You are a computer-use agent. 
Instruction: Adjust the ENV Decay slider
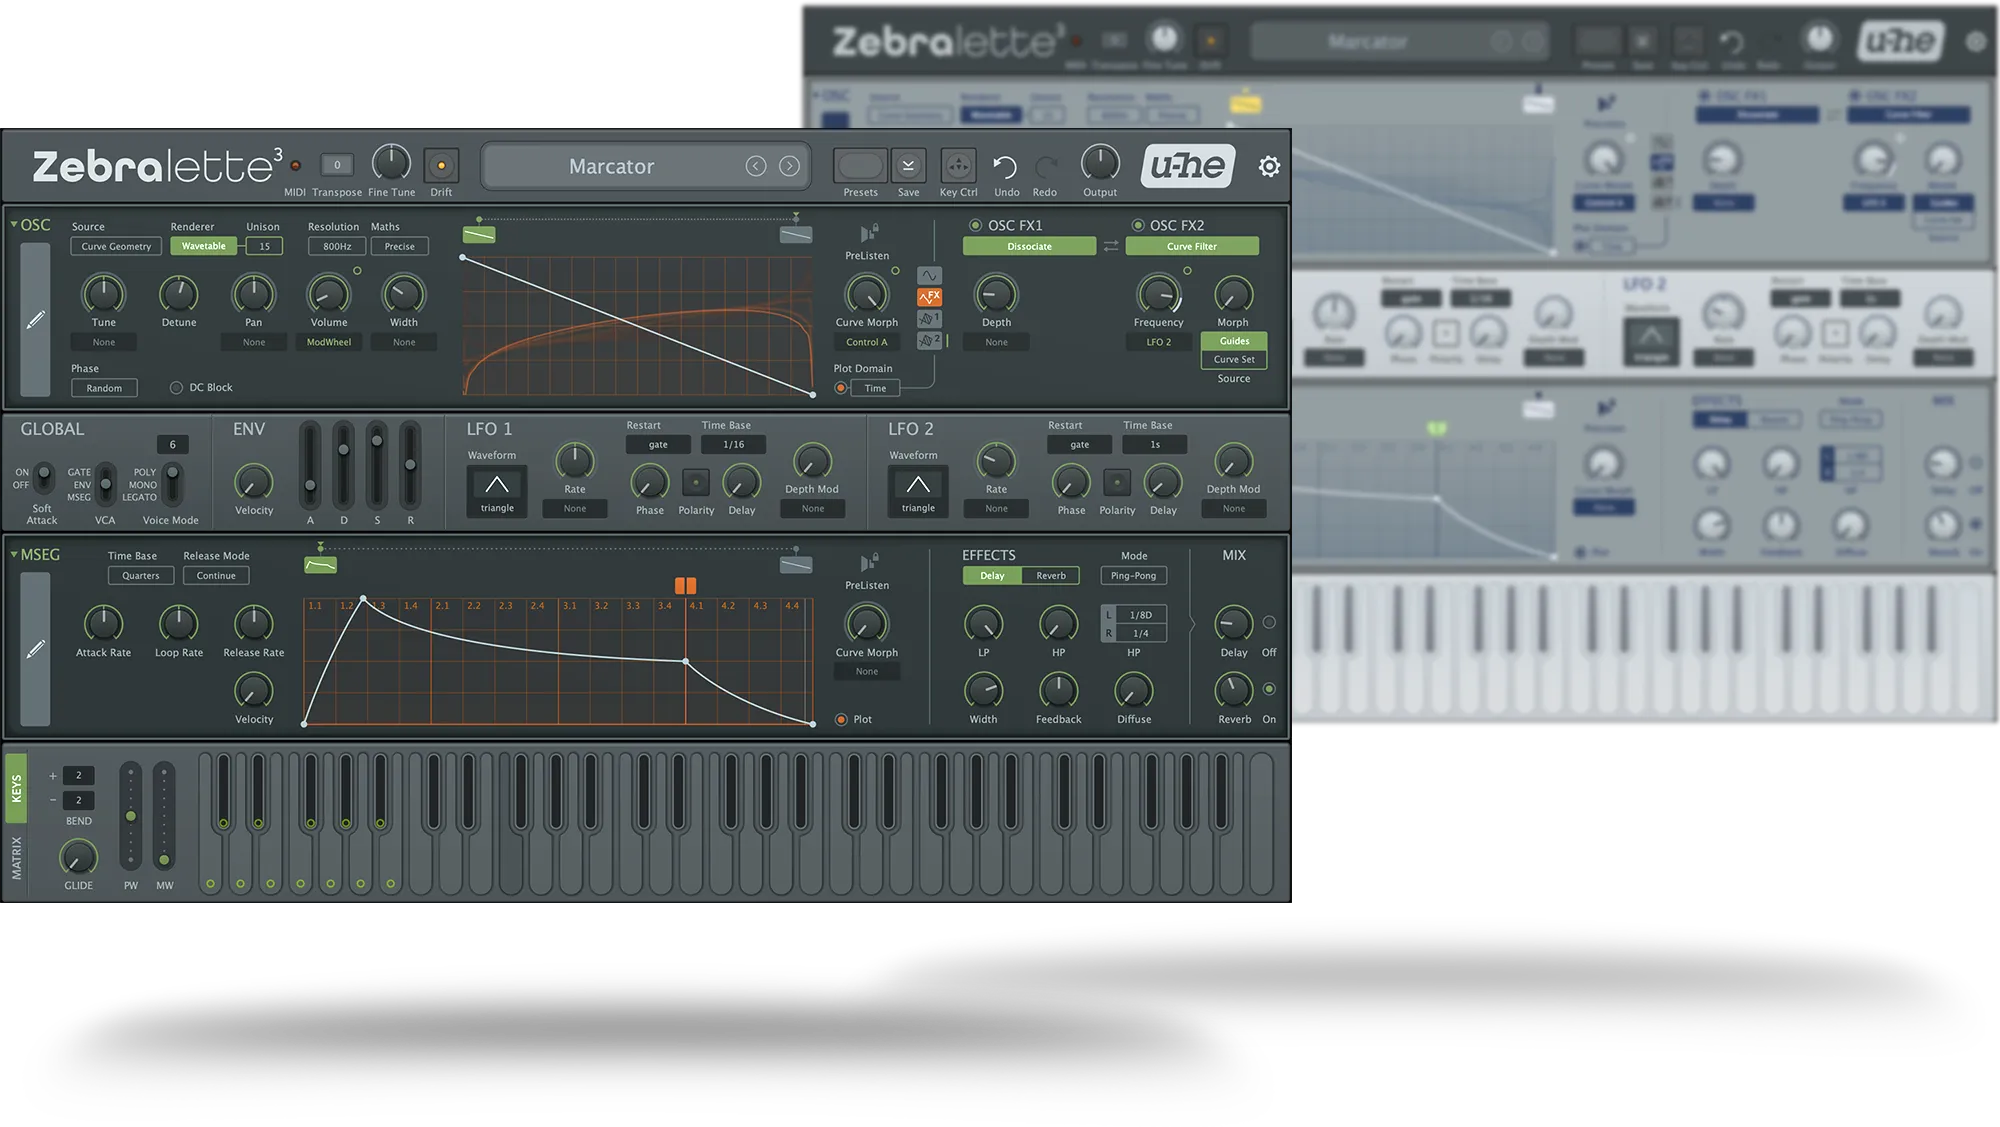click(x=343, y=451)
